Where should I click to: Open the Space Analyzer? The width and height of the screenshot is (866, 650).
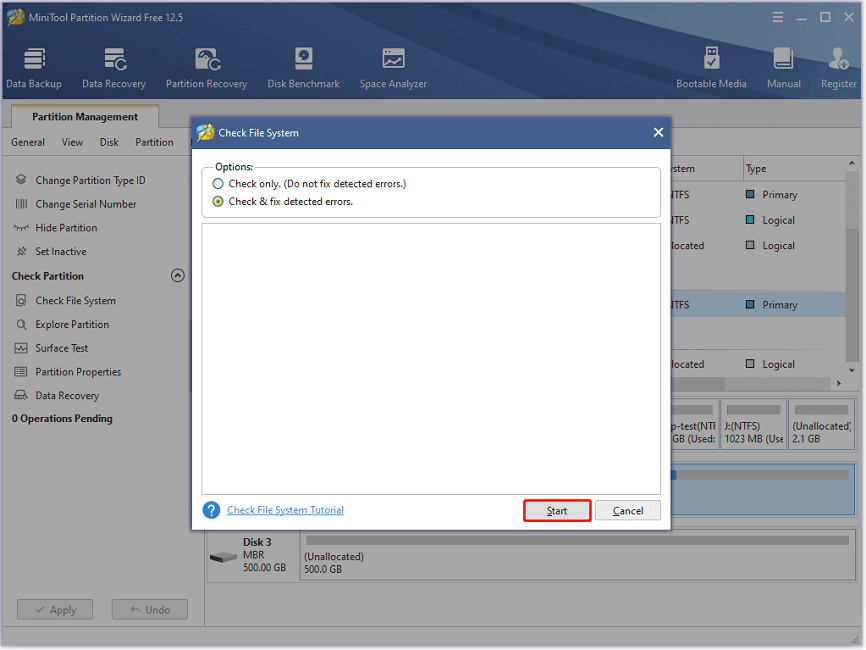tap(392, 65)
